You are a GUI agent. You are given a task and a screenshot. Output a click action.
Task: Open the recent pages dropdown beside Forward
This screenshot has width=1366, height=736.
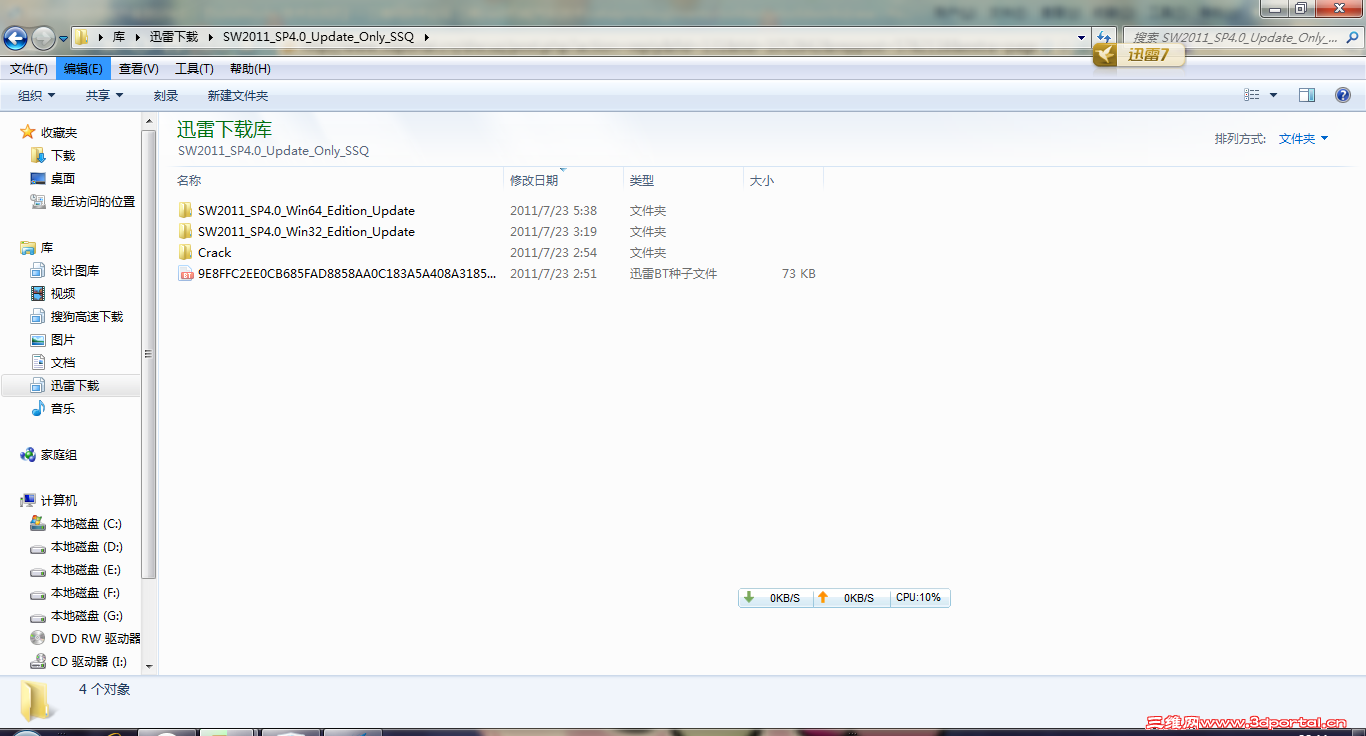64,39
